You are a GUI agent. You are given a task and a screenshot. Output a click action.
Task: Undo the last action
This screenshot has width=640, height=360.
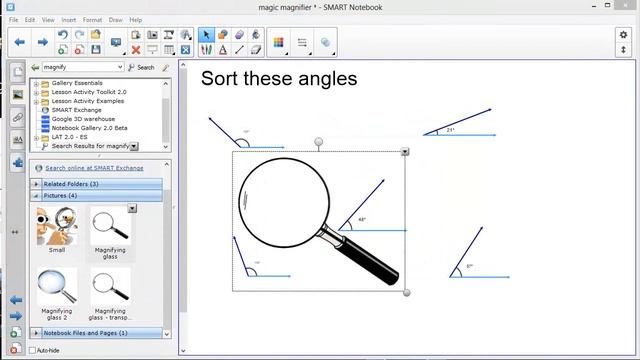pyautogui.click(x=62, y=35)
